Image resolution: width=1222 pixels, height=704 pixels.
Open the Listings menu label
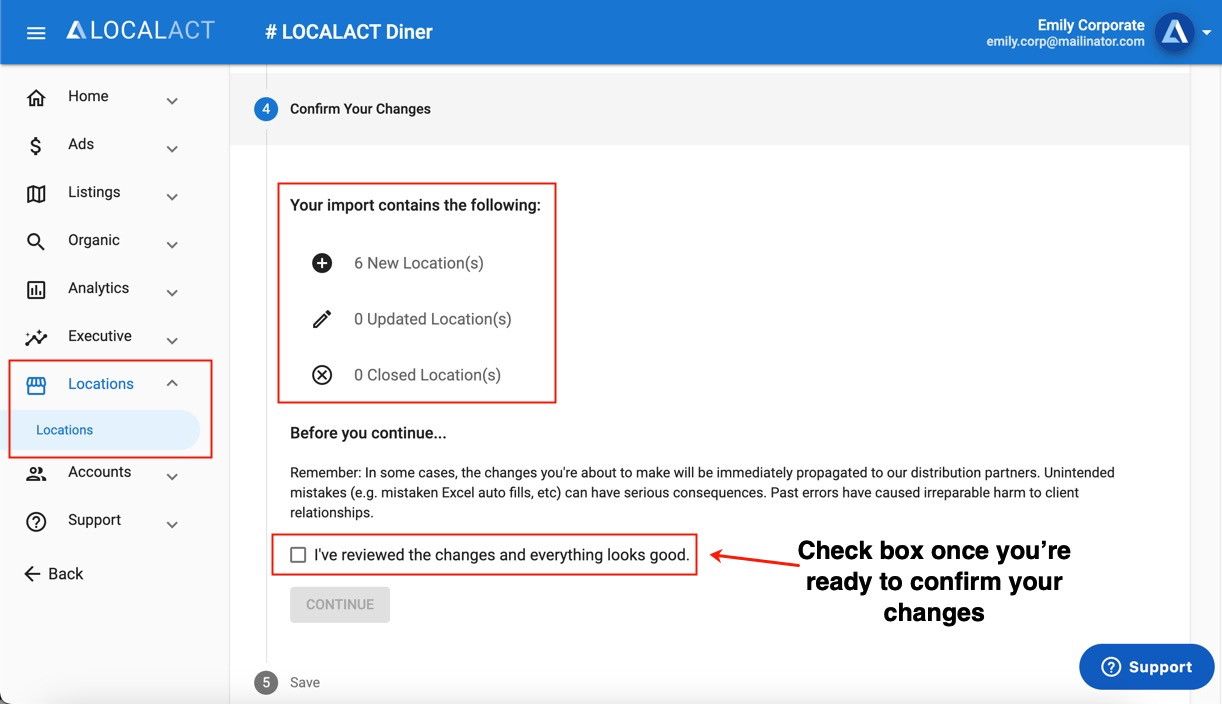click(94, 192)
